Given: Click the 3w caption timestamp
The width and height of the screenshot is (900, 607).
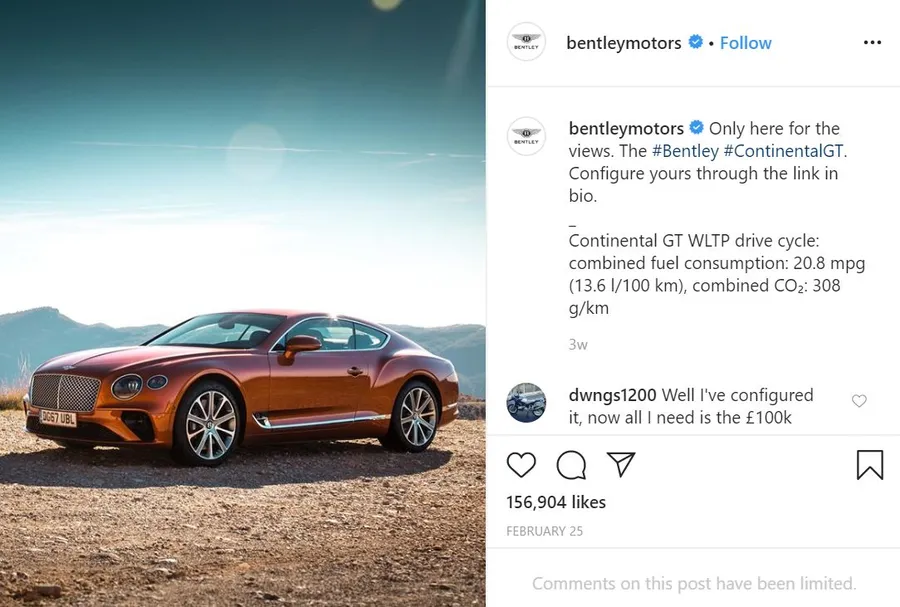Looking at the screenshot, I should [x=578, y=345].
